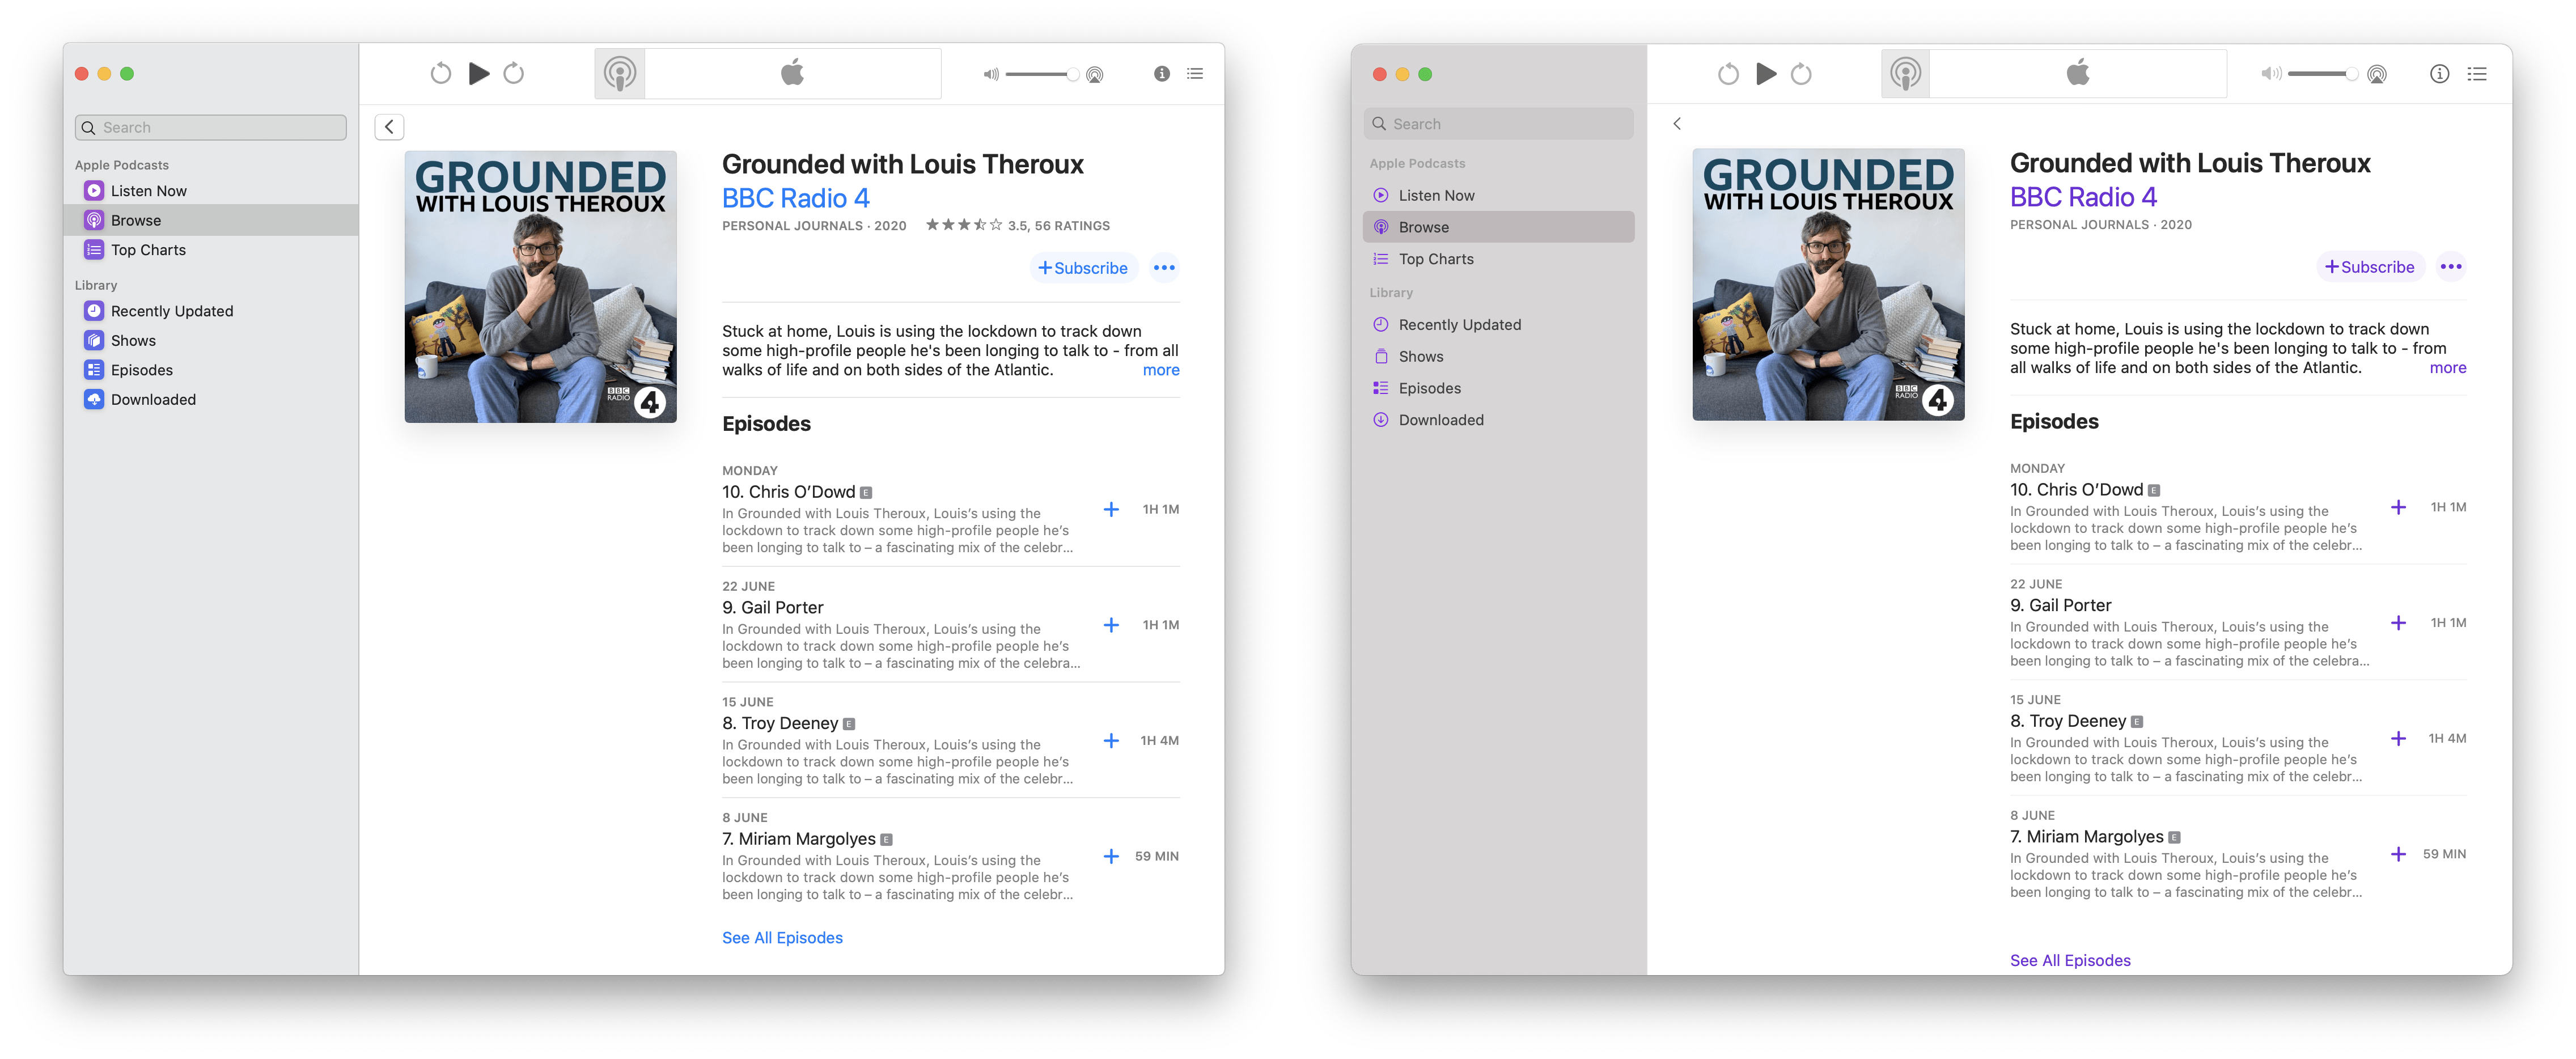This screenshot has height=1059, width=2576.
Task: Click the outlined info circle icon in toolbar
Action: tap(2440, 74)
